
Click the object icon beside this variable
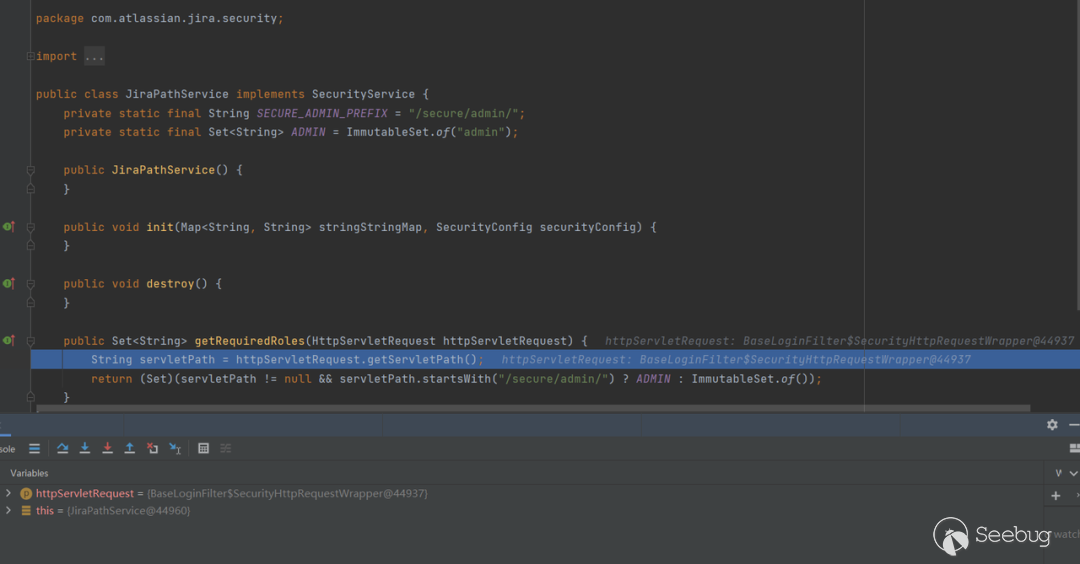26,510
